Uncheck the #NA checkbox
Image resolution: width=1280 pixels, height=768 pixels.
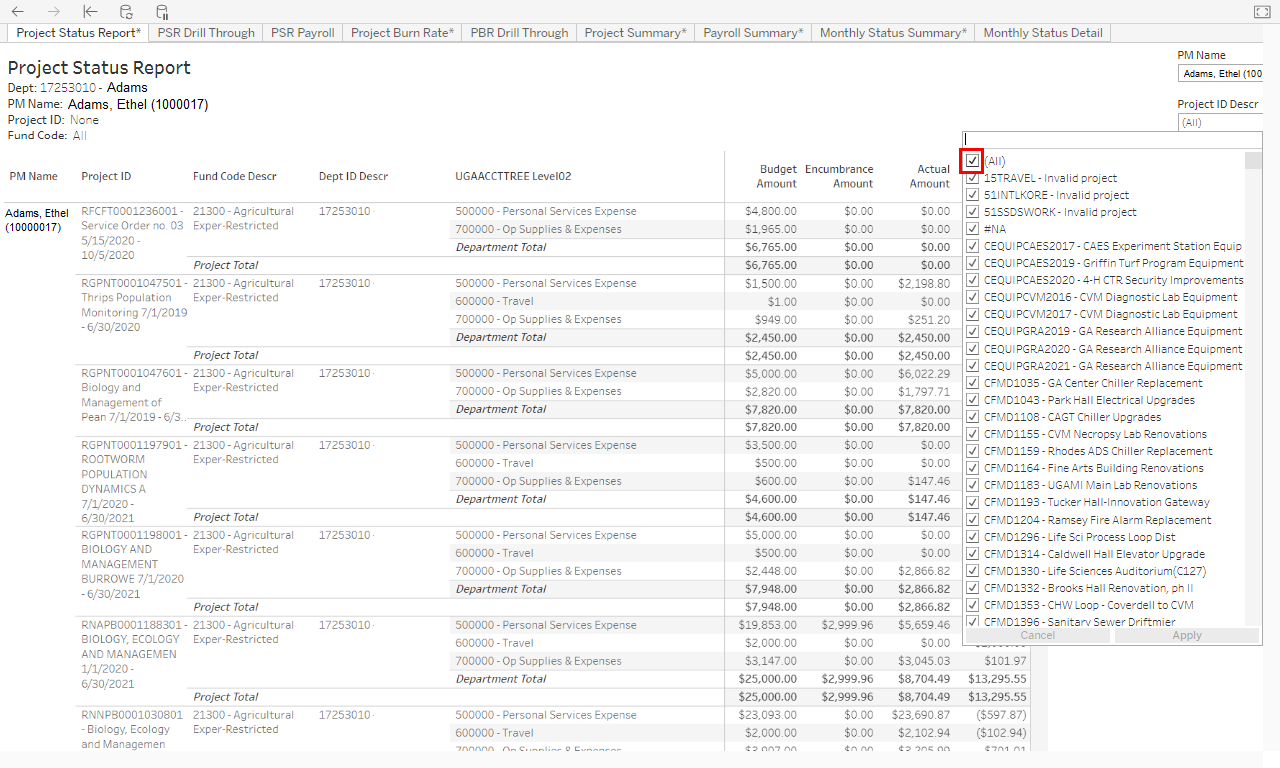point(972,229)
